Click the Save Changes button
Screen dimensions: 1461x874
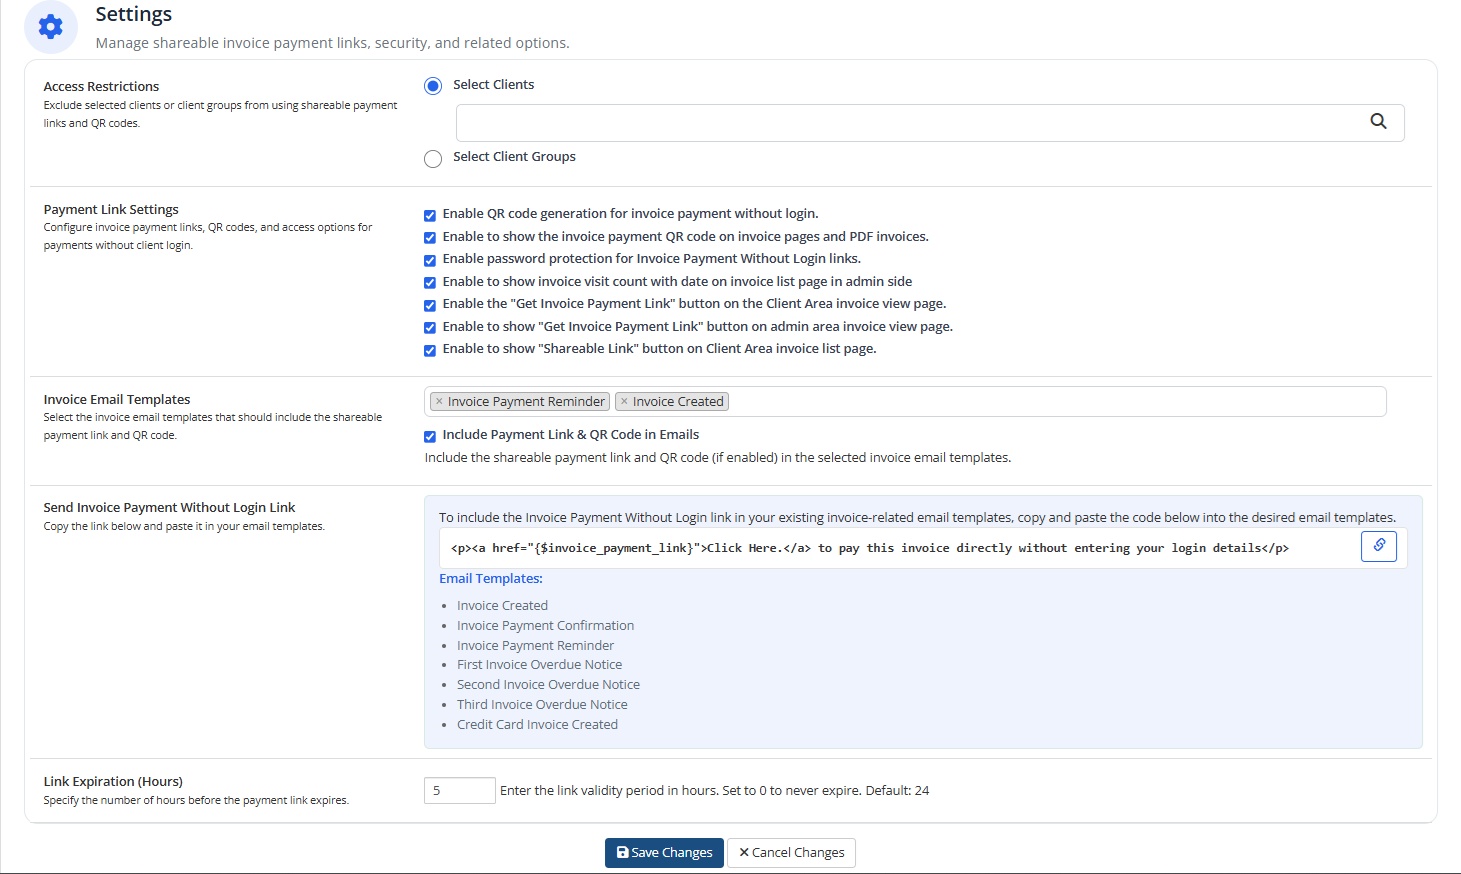664,853
